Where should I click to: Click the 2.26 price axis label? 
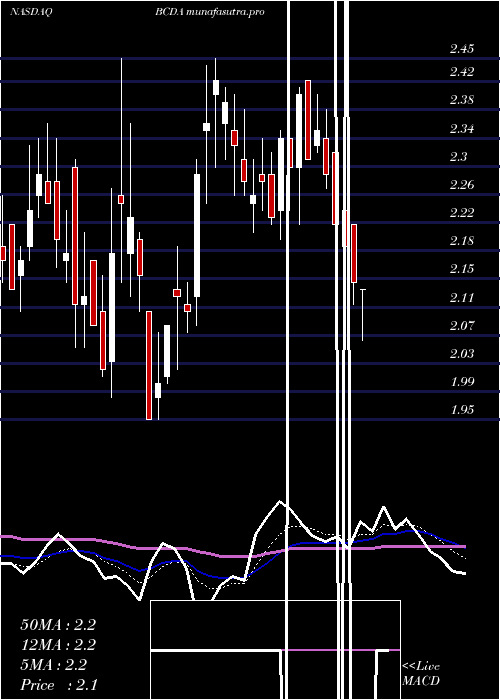point(462,184)
